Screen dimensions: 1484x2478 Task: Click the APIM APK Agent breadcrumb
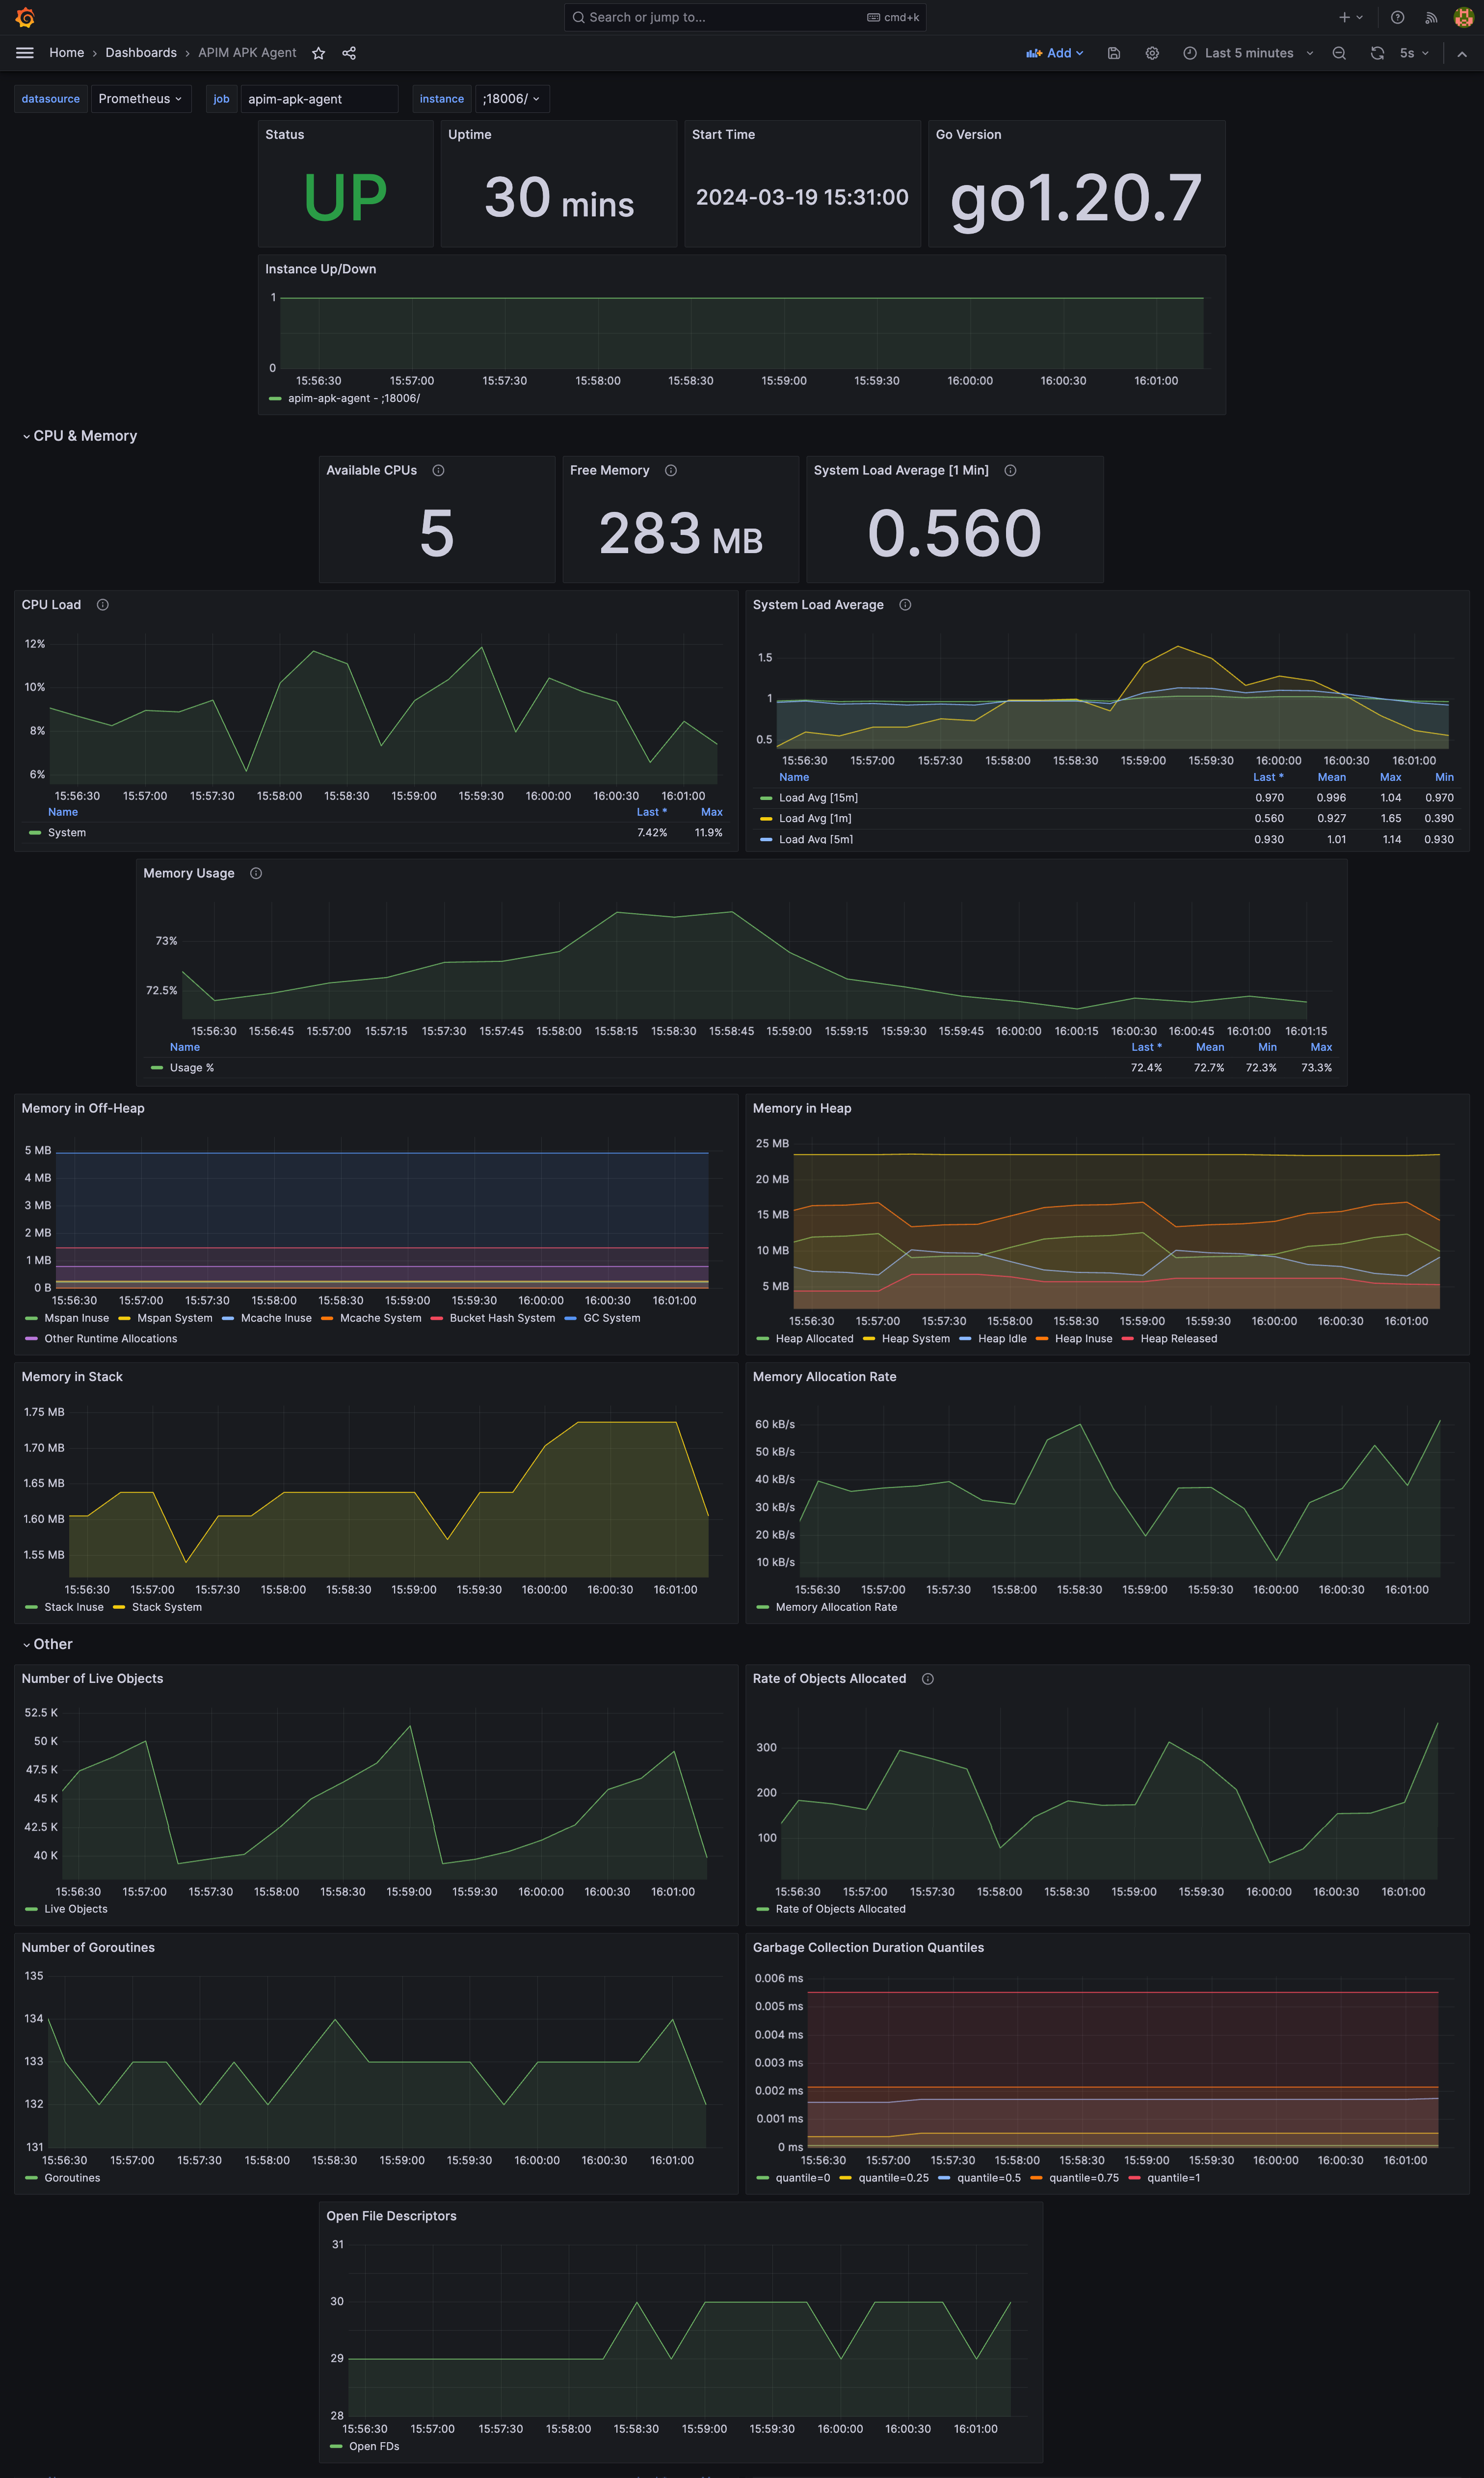[247, 53]
